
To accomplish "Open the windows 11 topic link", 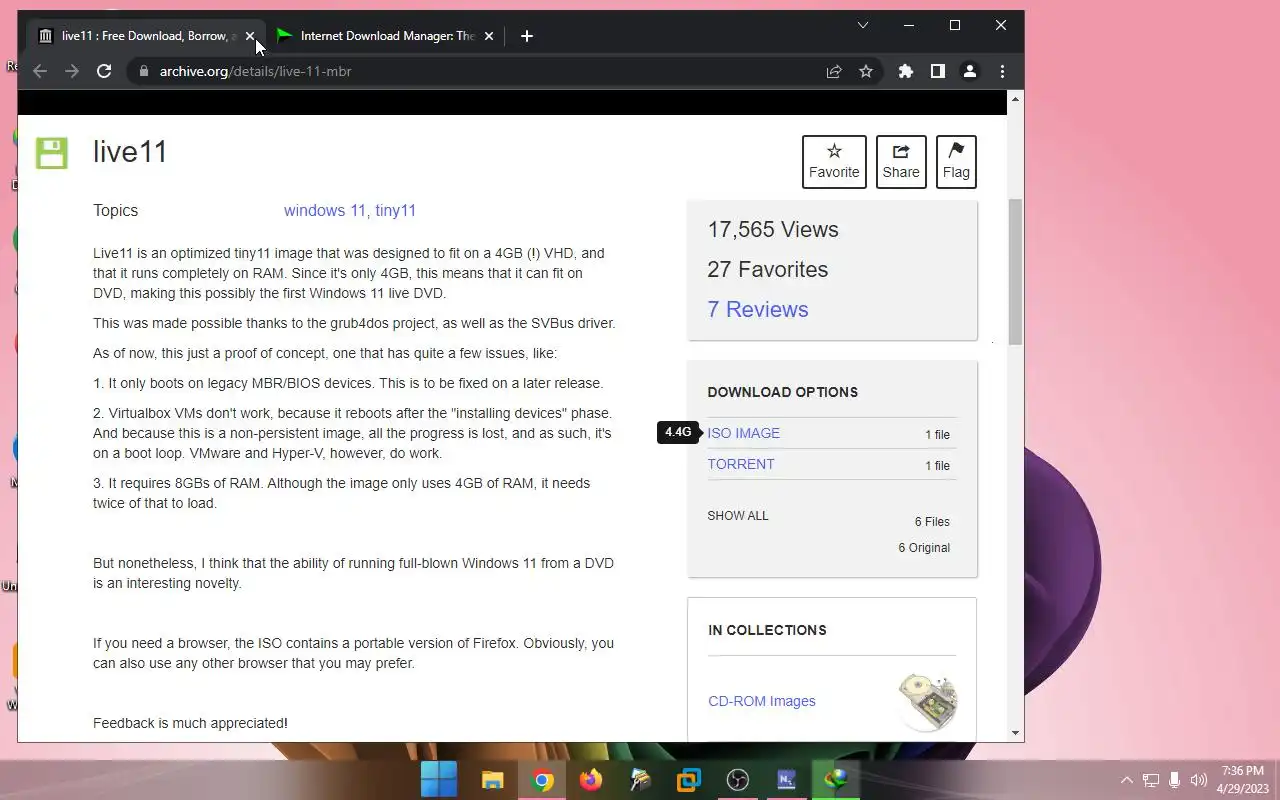I will click(325, 210).
